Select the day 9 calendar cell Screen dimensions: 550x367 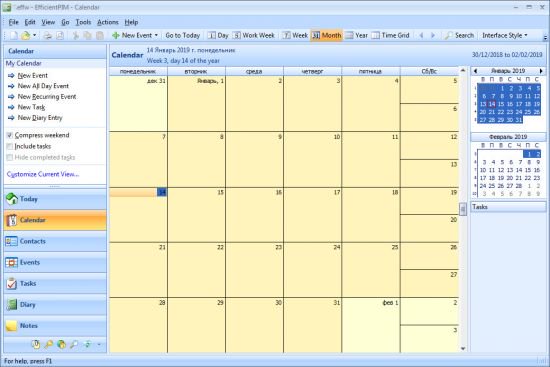click(254, 159)
